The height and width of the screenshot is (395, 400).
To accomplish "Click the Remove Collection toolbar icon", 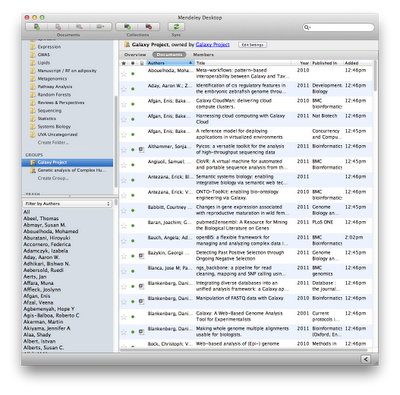I will tap(149, 27).
